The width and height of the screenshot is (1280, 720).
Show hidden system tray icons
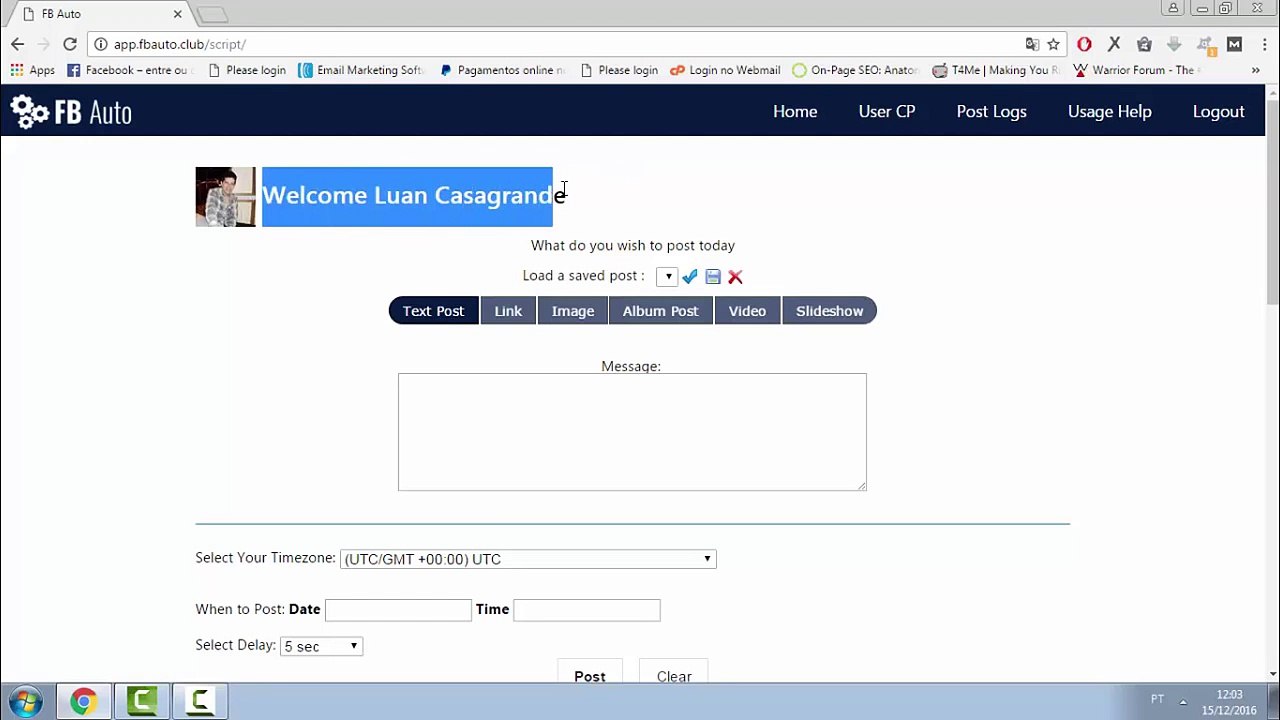coord(1183,700)
